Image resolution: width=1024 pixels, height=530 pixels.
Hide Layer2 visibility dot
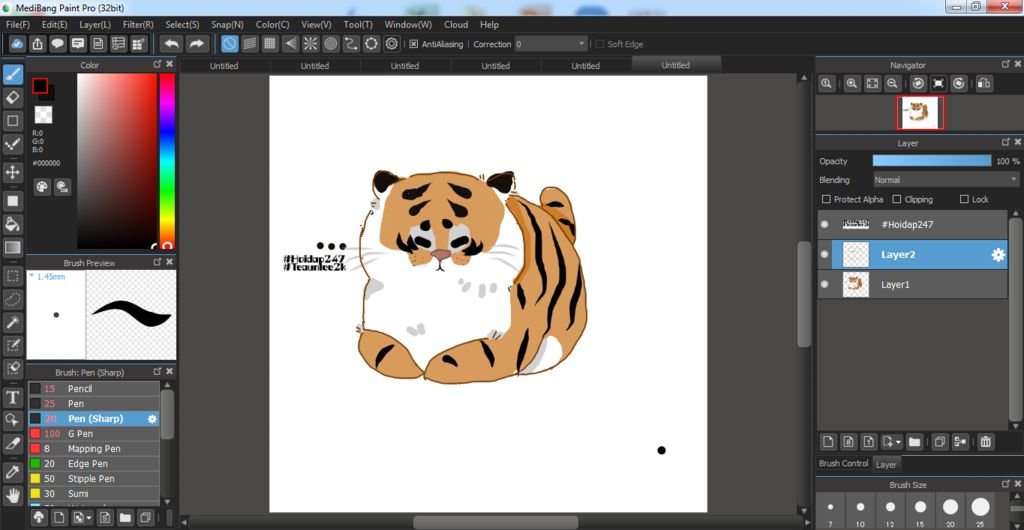(825, 254)
